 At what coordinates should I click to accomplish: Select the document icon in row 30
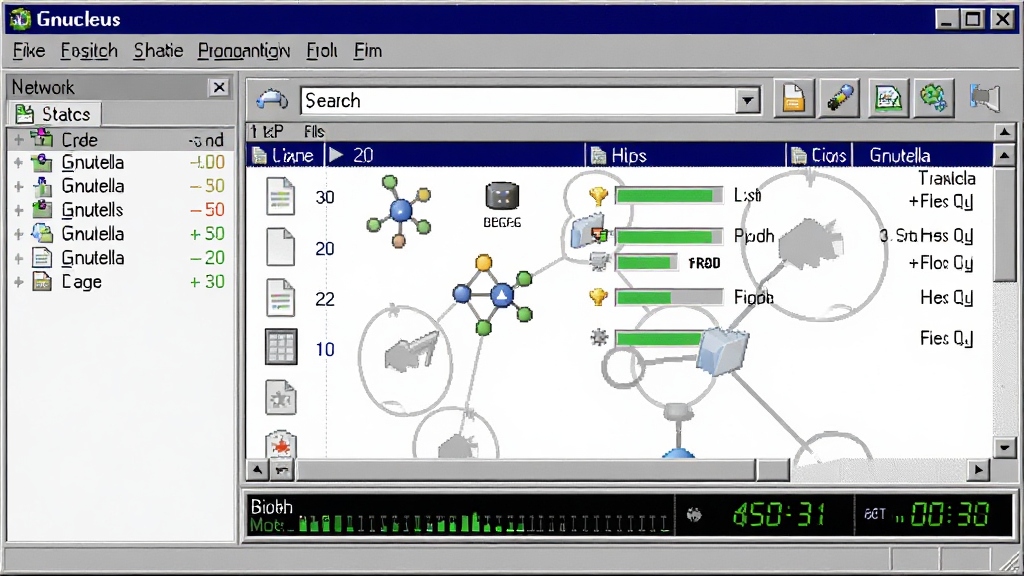click(x=280, y=197)
